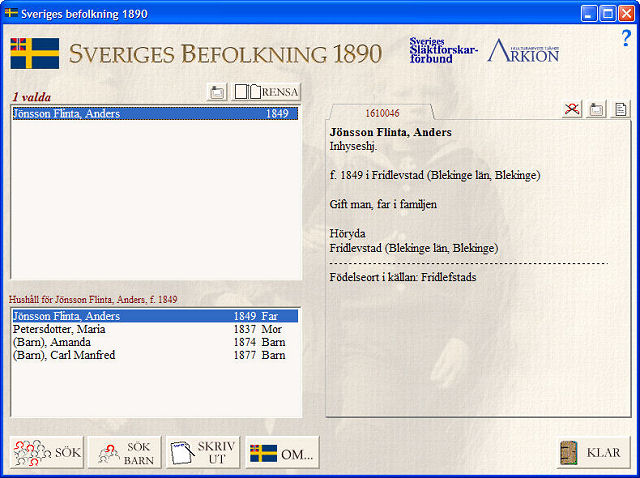Finish with the KLAR button

(x=593, y=452)
